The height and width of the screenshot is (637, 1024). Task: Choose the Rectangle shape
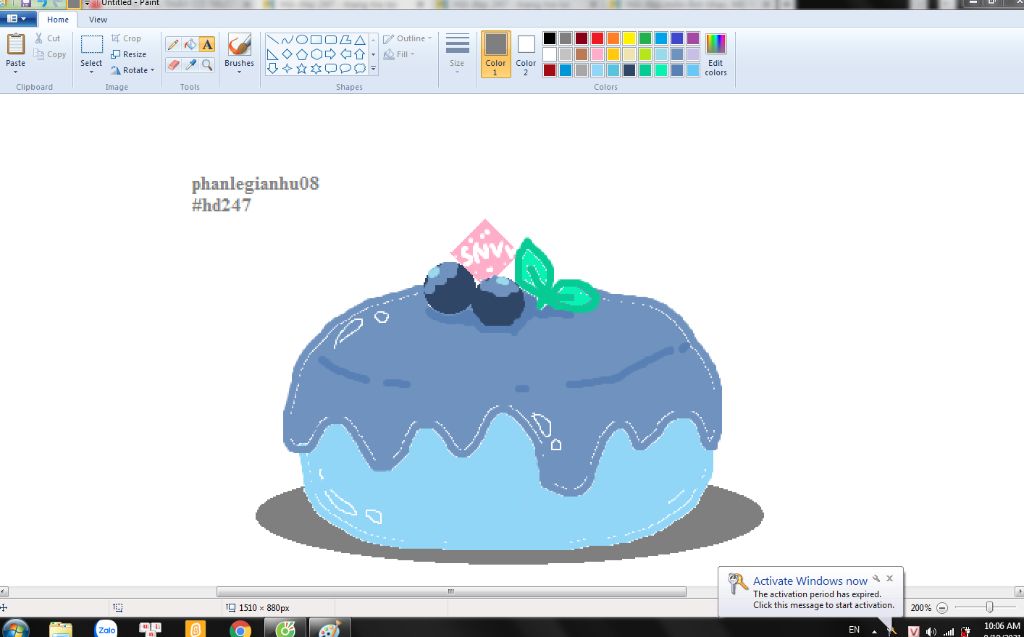click(316, 39)
